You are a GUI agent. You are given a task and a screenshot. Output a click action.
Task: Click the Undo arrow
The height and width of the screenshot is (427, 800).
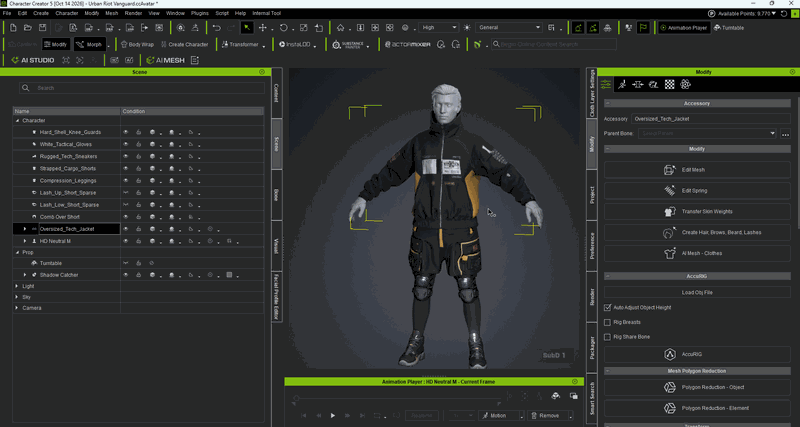[x=217, y=28]
